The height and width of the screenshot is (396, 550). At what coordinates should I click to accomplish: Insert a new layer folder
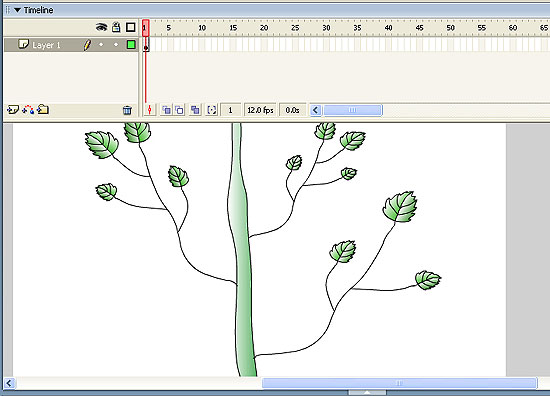43,110
